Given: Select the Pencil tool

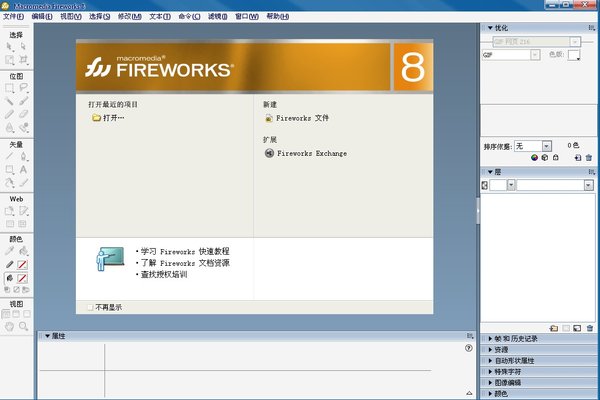Looking at the screenshot, I should pos(10,114).
